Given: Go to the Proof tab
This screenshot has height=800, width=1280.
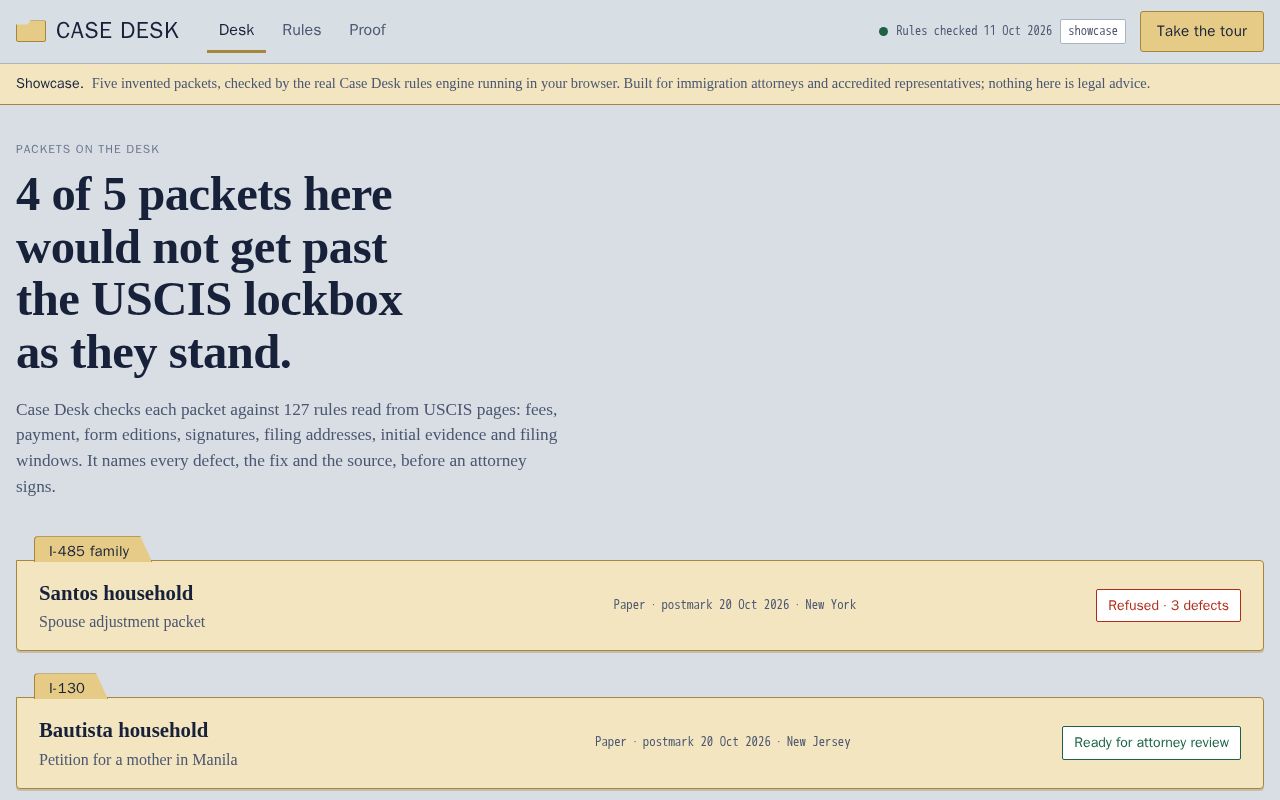Looking at the screenshot, I should (x=367, y=30).
